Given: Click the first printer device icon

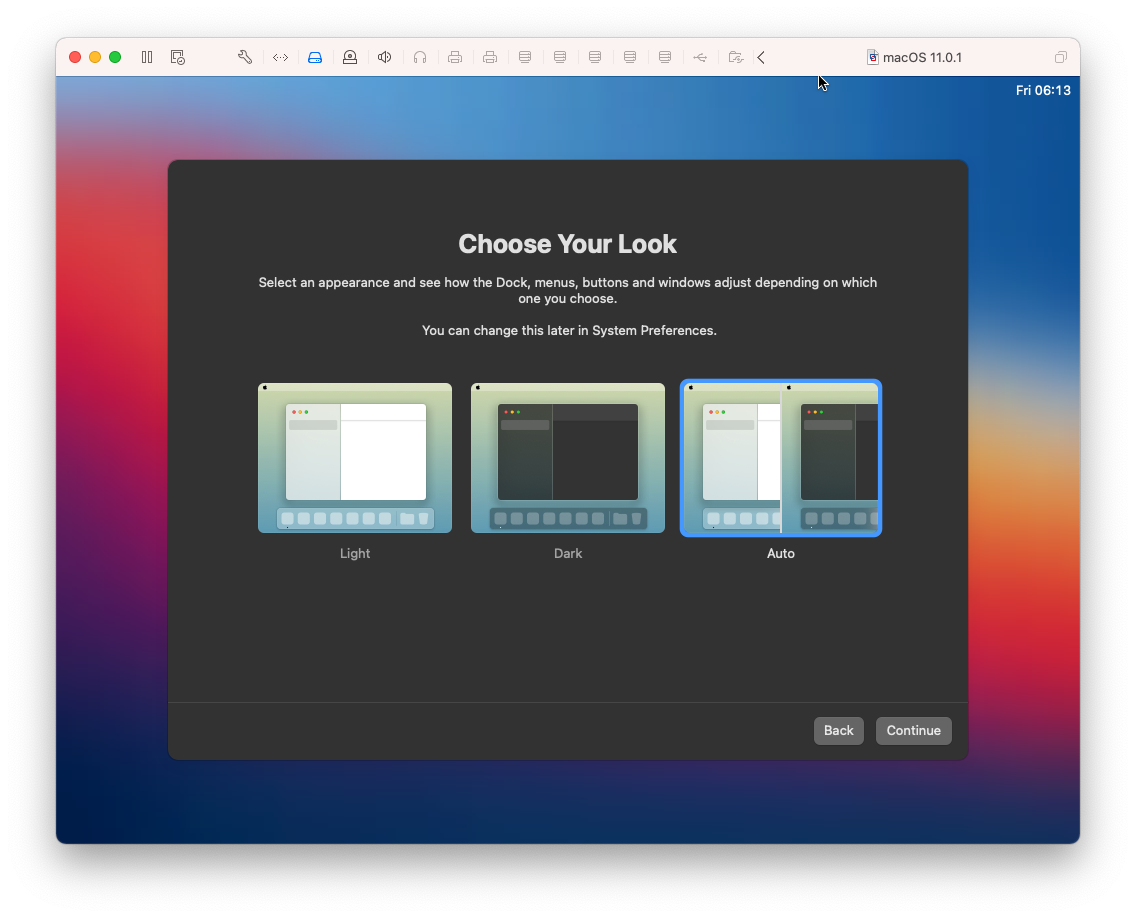Looking at the screenshot, I should point(455,57).
